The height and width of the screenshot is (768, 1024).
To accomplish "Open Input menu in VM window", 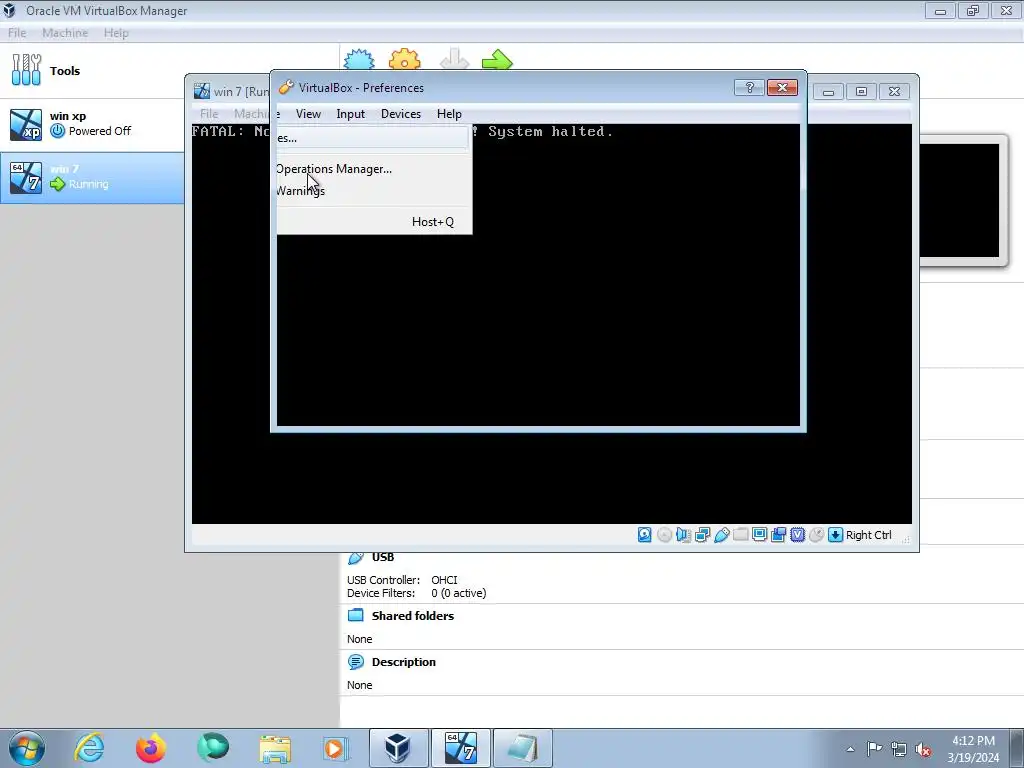I will click(x=351, y=114).
